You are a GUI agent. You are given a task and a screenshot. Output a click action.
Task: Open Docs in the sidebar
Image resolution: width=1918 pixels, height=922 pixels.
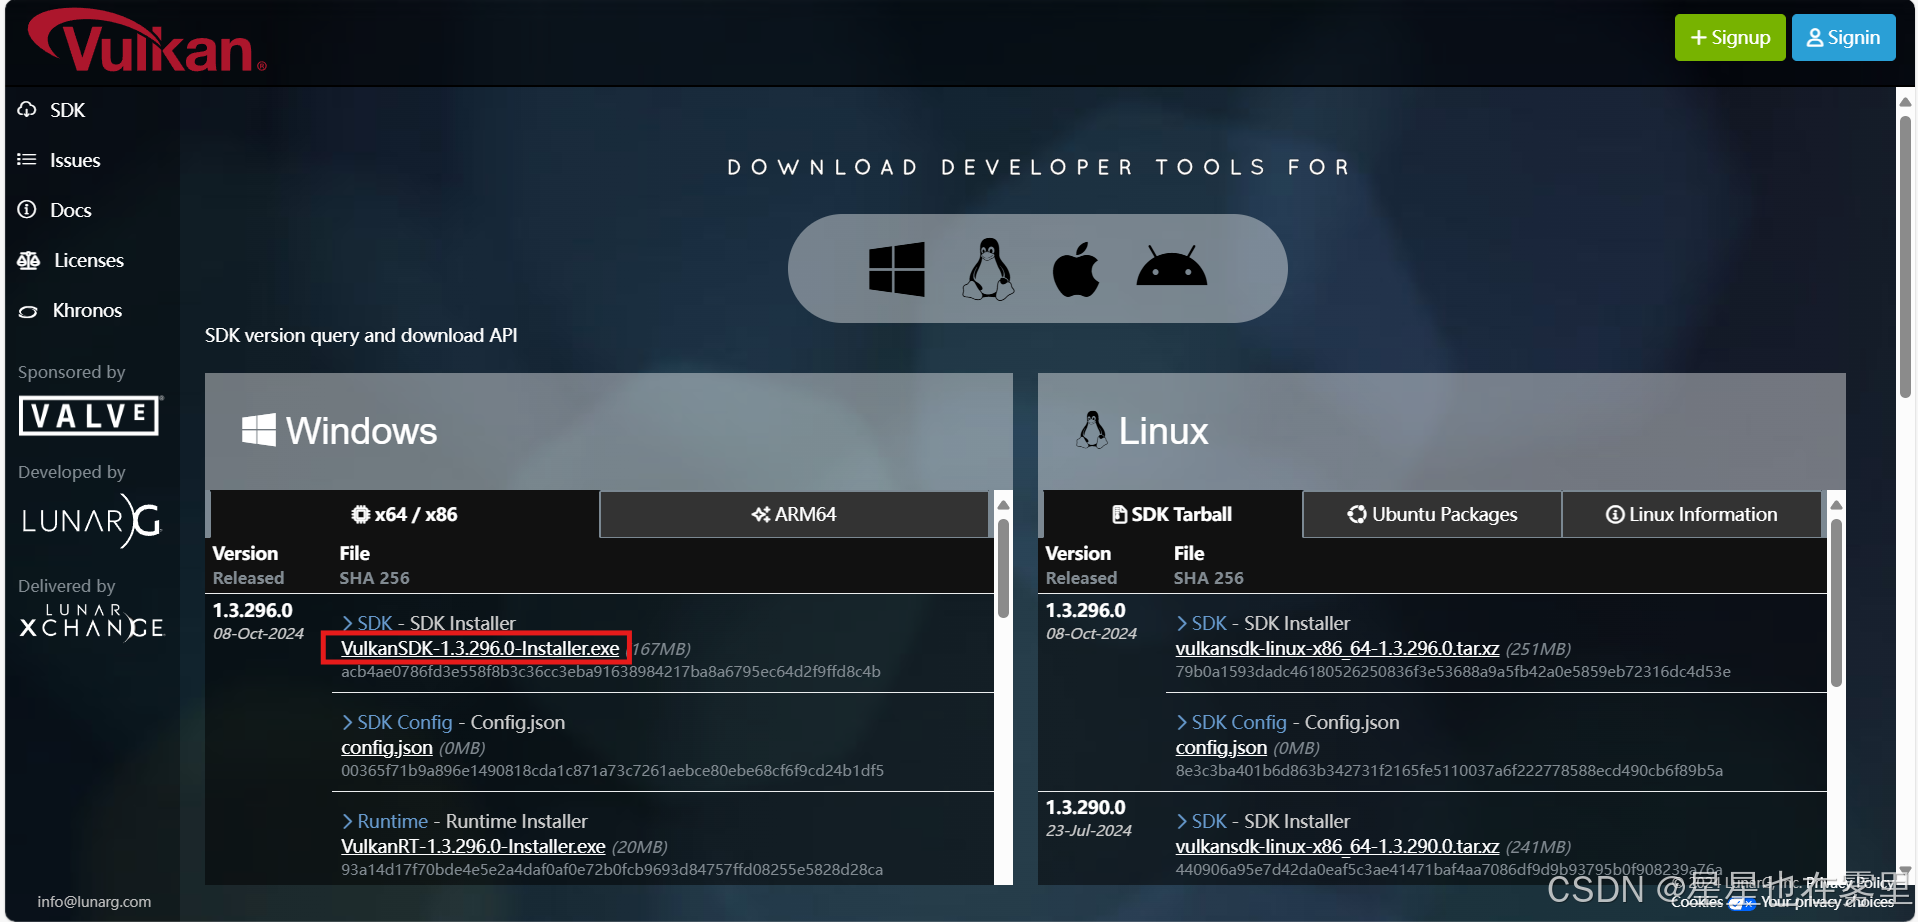pos(55,210)
